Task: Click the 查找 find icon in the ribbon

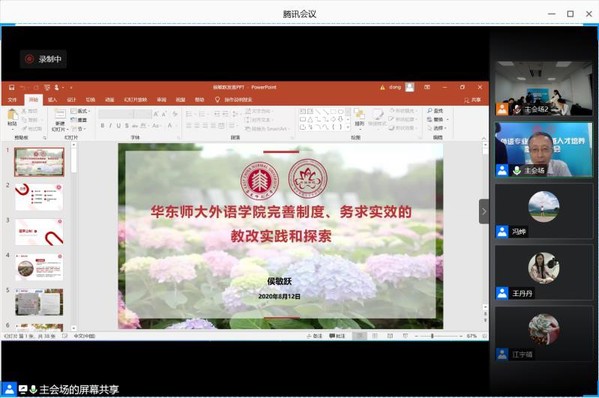Action: click(435, 111)
